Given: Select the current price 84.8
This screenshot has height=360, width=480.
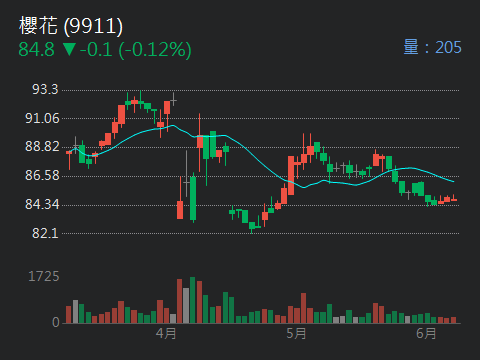Looking at the screenshot, I should [36, 49].
